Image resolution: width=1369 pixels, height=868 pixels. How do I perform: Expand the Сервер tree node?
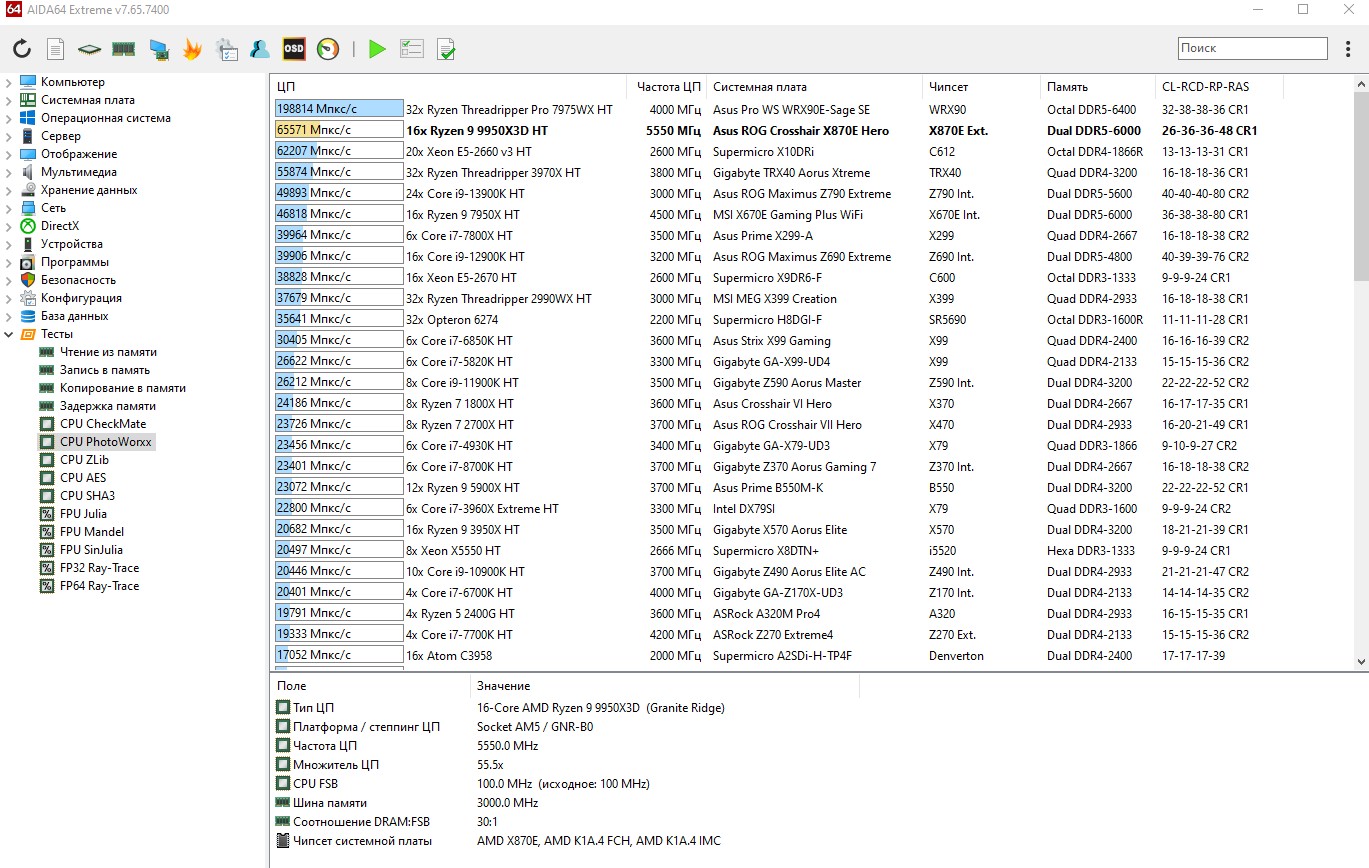(x=9, y=136)
